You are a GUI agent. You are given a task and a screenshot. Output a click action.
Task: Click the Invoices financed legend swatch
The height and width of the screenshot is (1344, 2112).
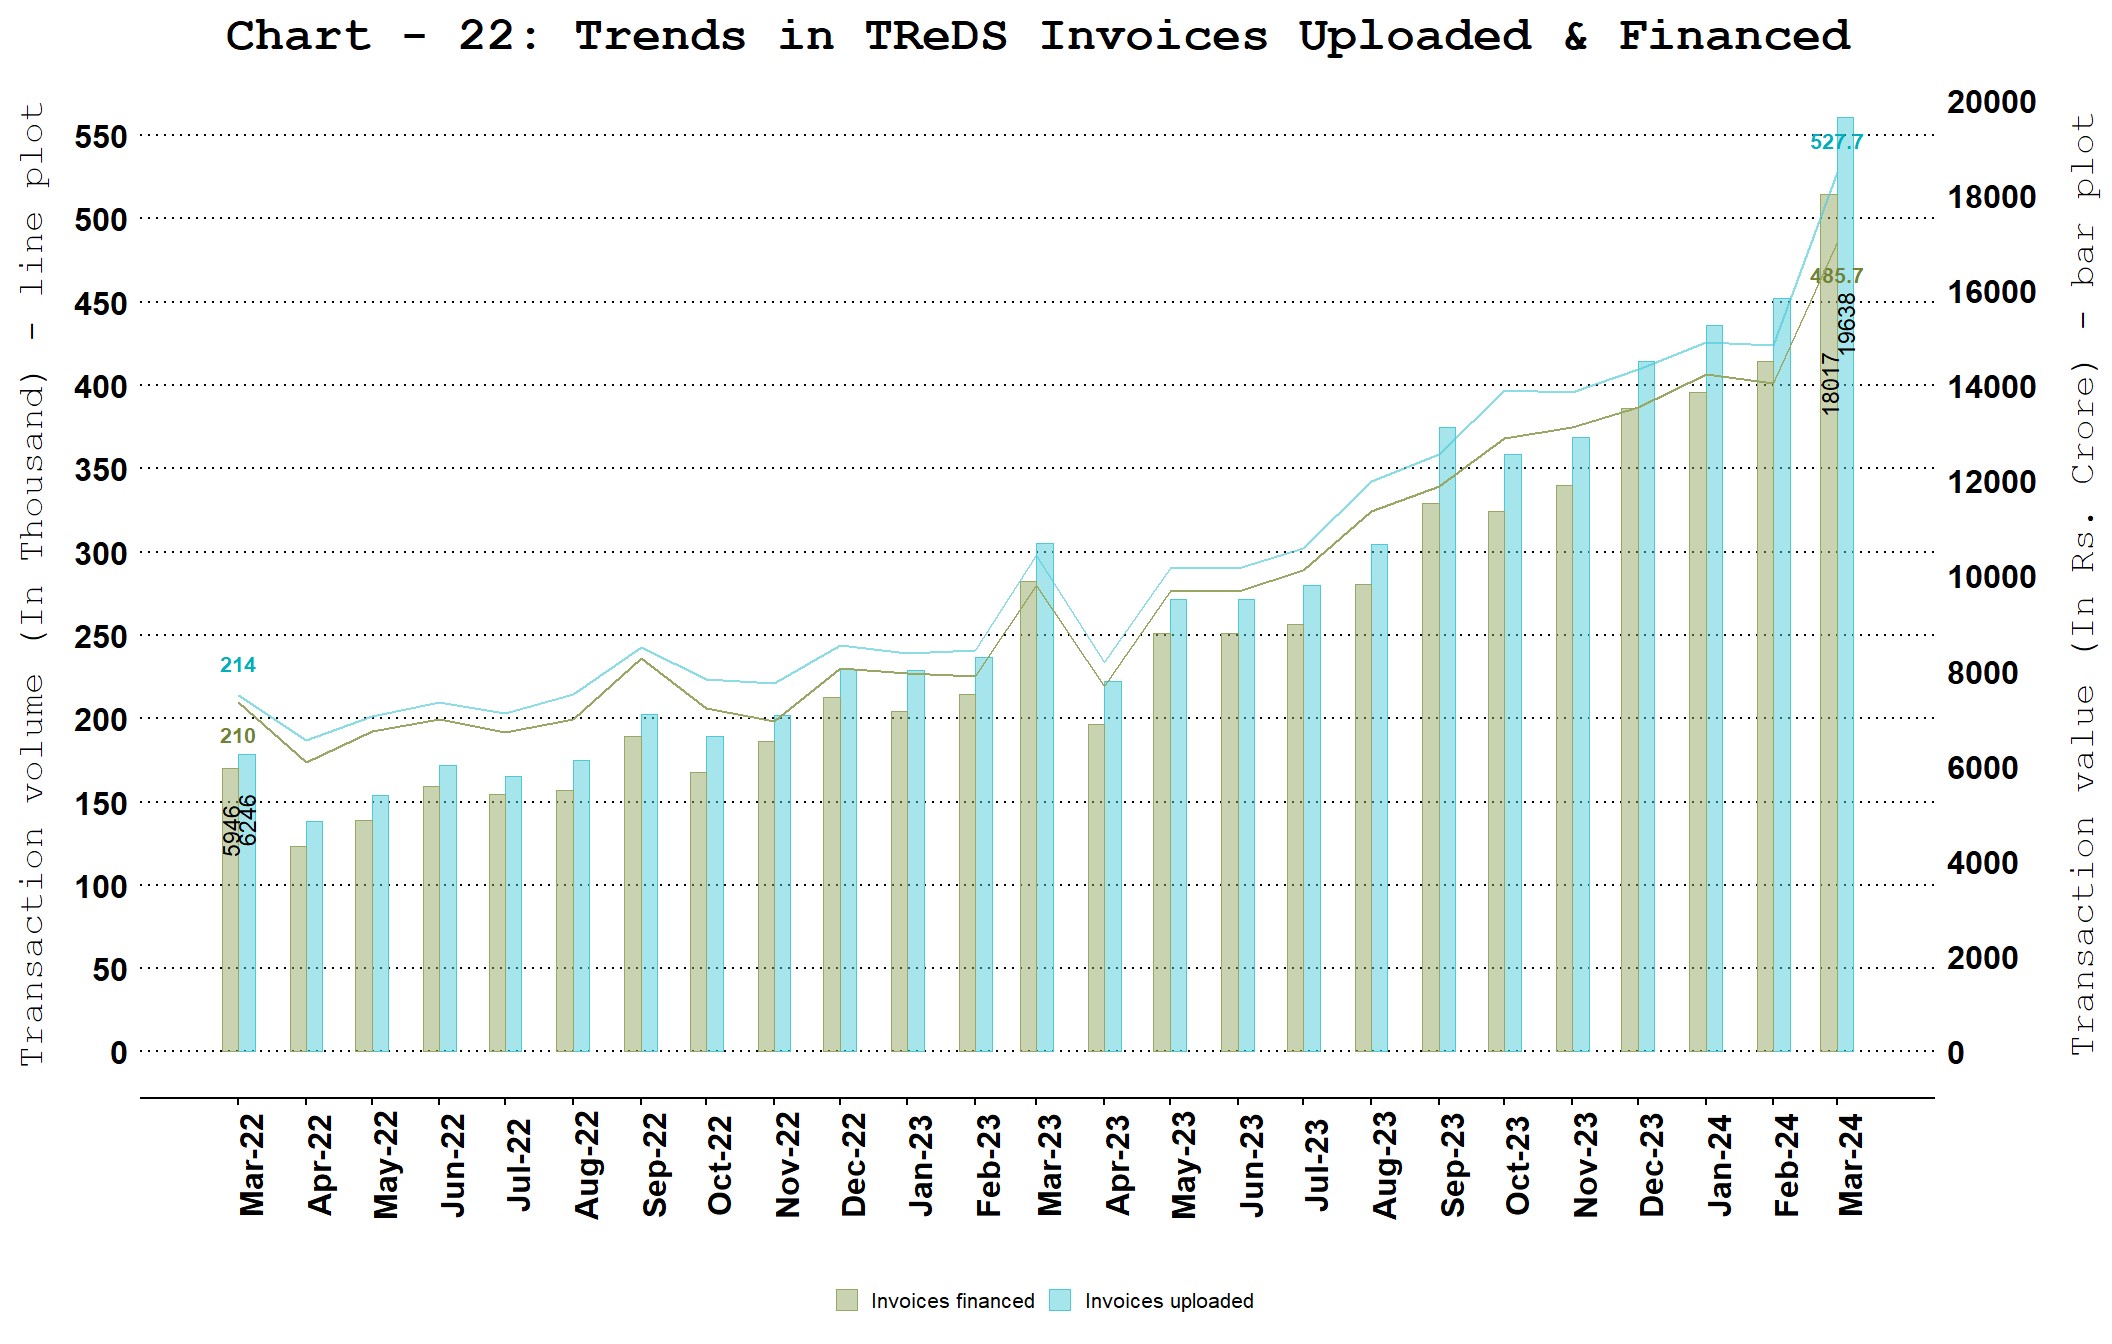pos(847,1300)
